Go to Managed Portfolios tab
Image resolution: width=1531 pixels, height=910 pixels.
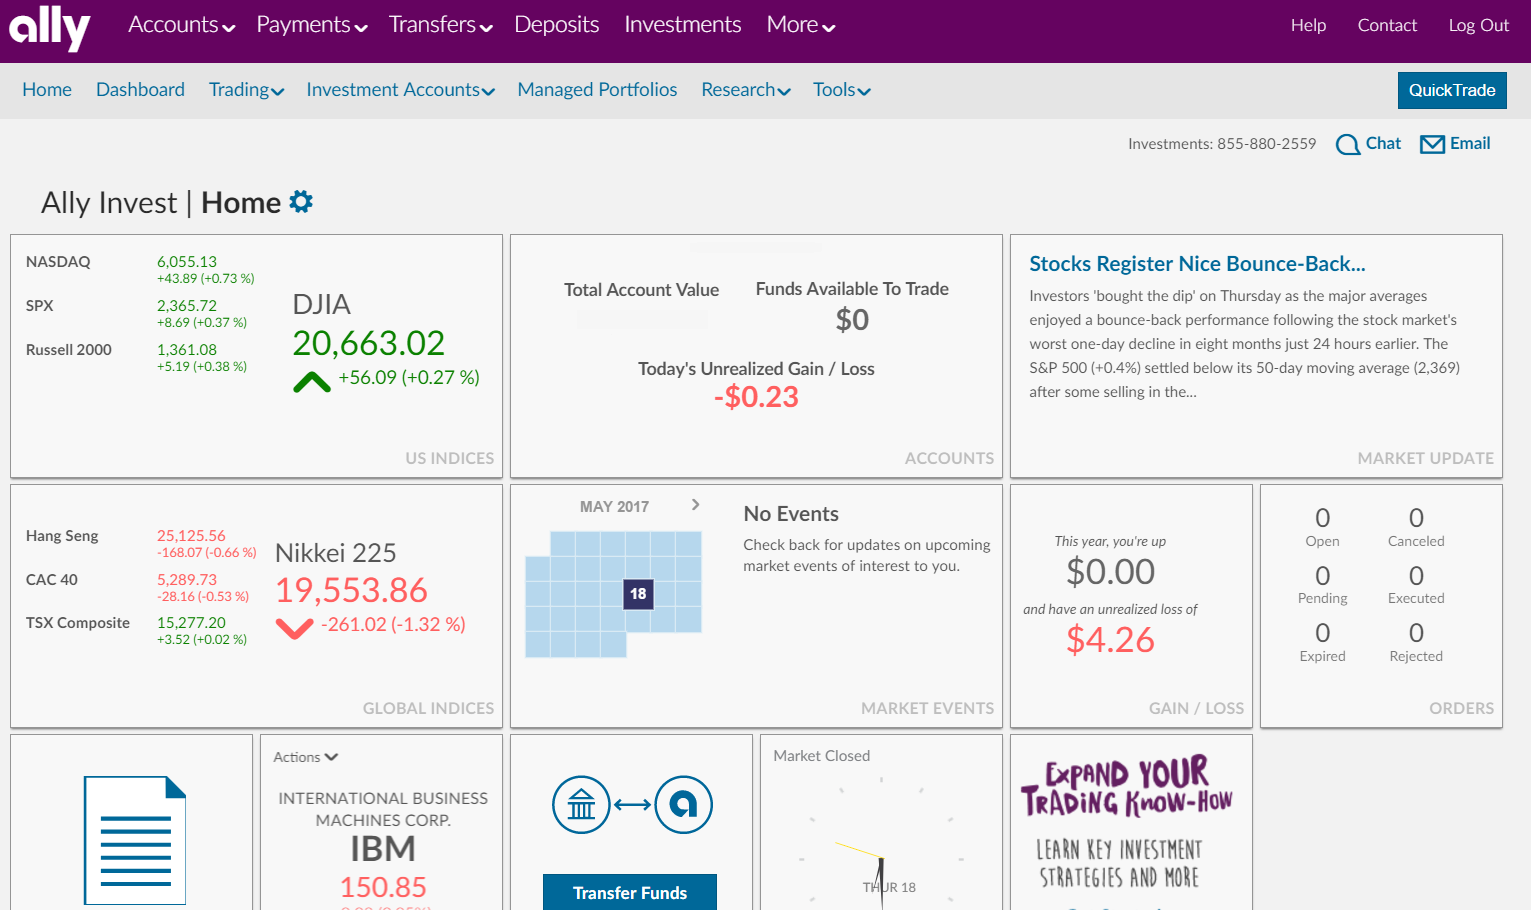pos(597,90)
